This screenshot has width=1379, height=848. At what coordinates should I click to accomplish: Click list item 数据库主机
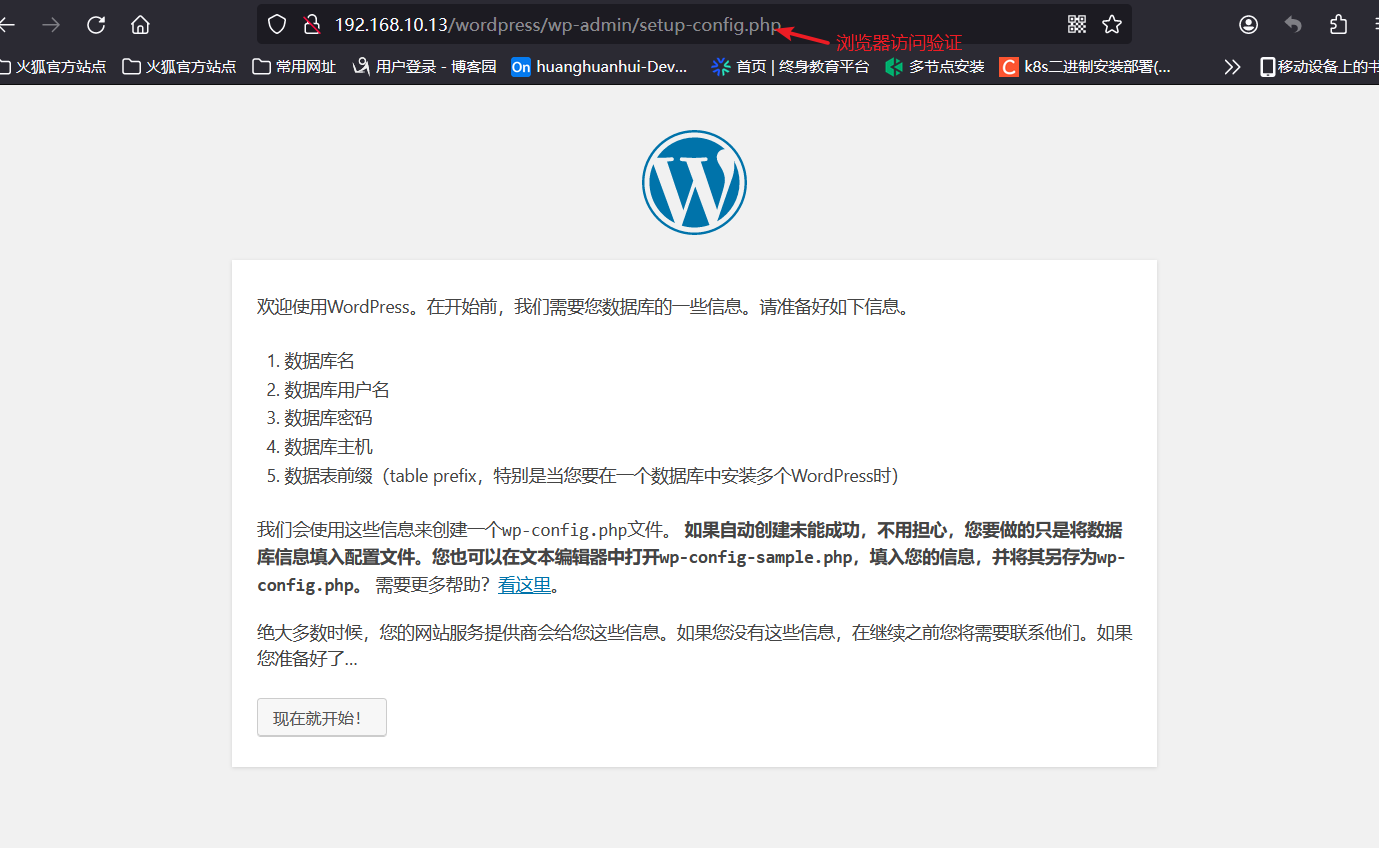point(328,447)
